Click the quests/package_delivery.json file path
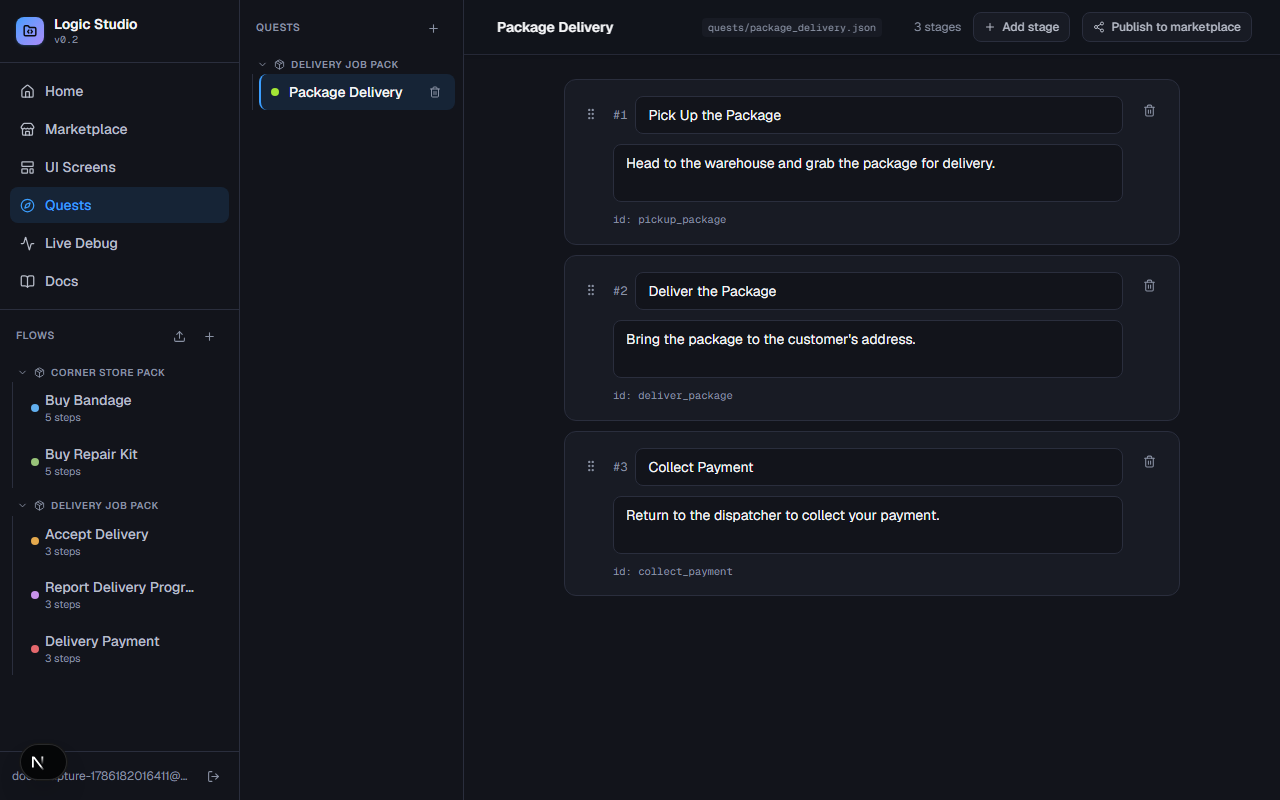The image size is (1280, 800). (792, 28)
